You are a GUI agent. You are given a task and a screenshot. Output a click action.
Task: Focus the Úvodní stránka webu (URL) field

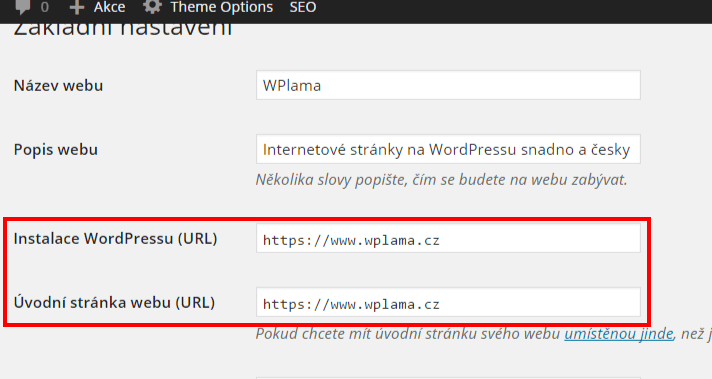tap(448, 302)
